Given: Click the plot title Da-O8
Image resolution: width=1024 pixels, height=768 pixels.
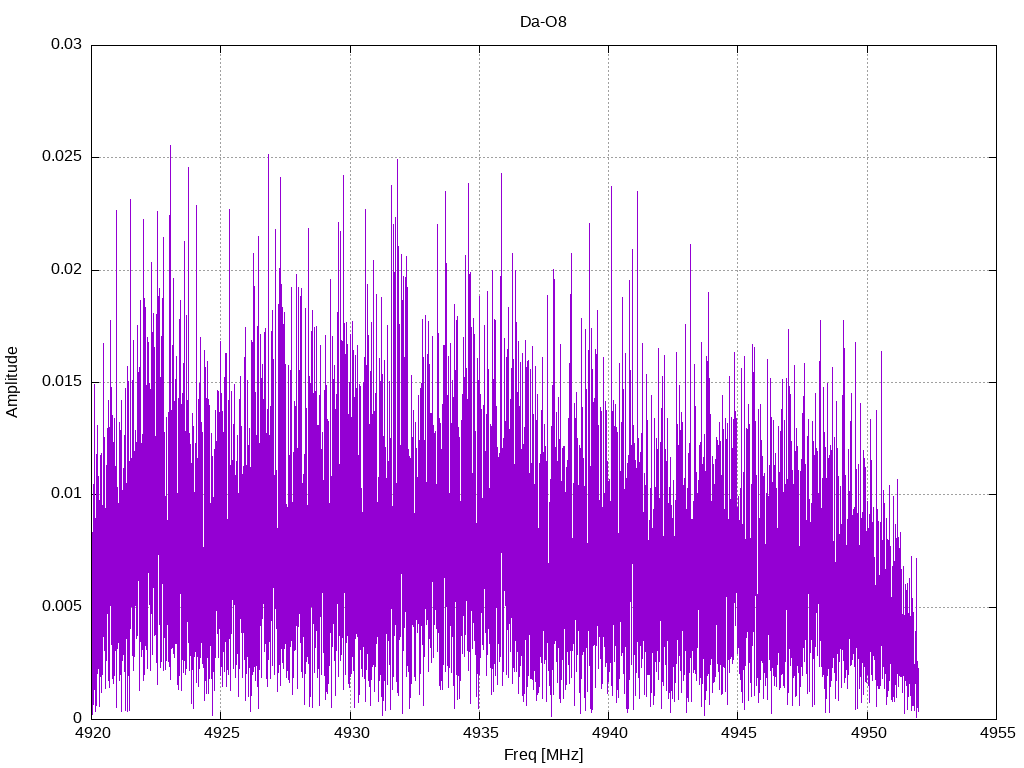Looking at the screenshot, I should (x=543, y=22).
